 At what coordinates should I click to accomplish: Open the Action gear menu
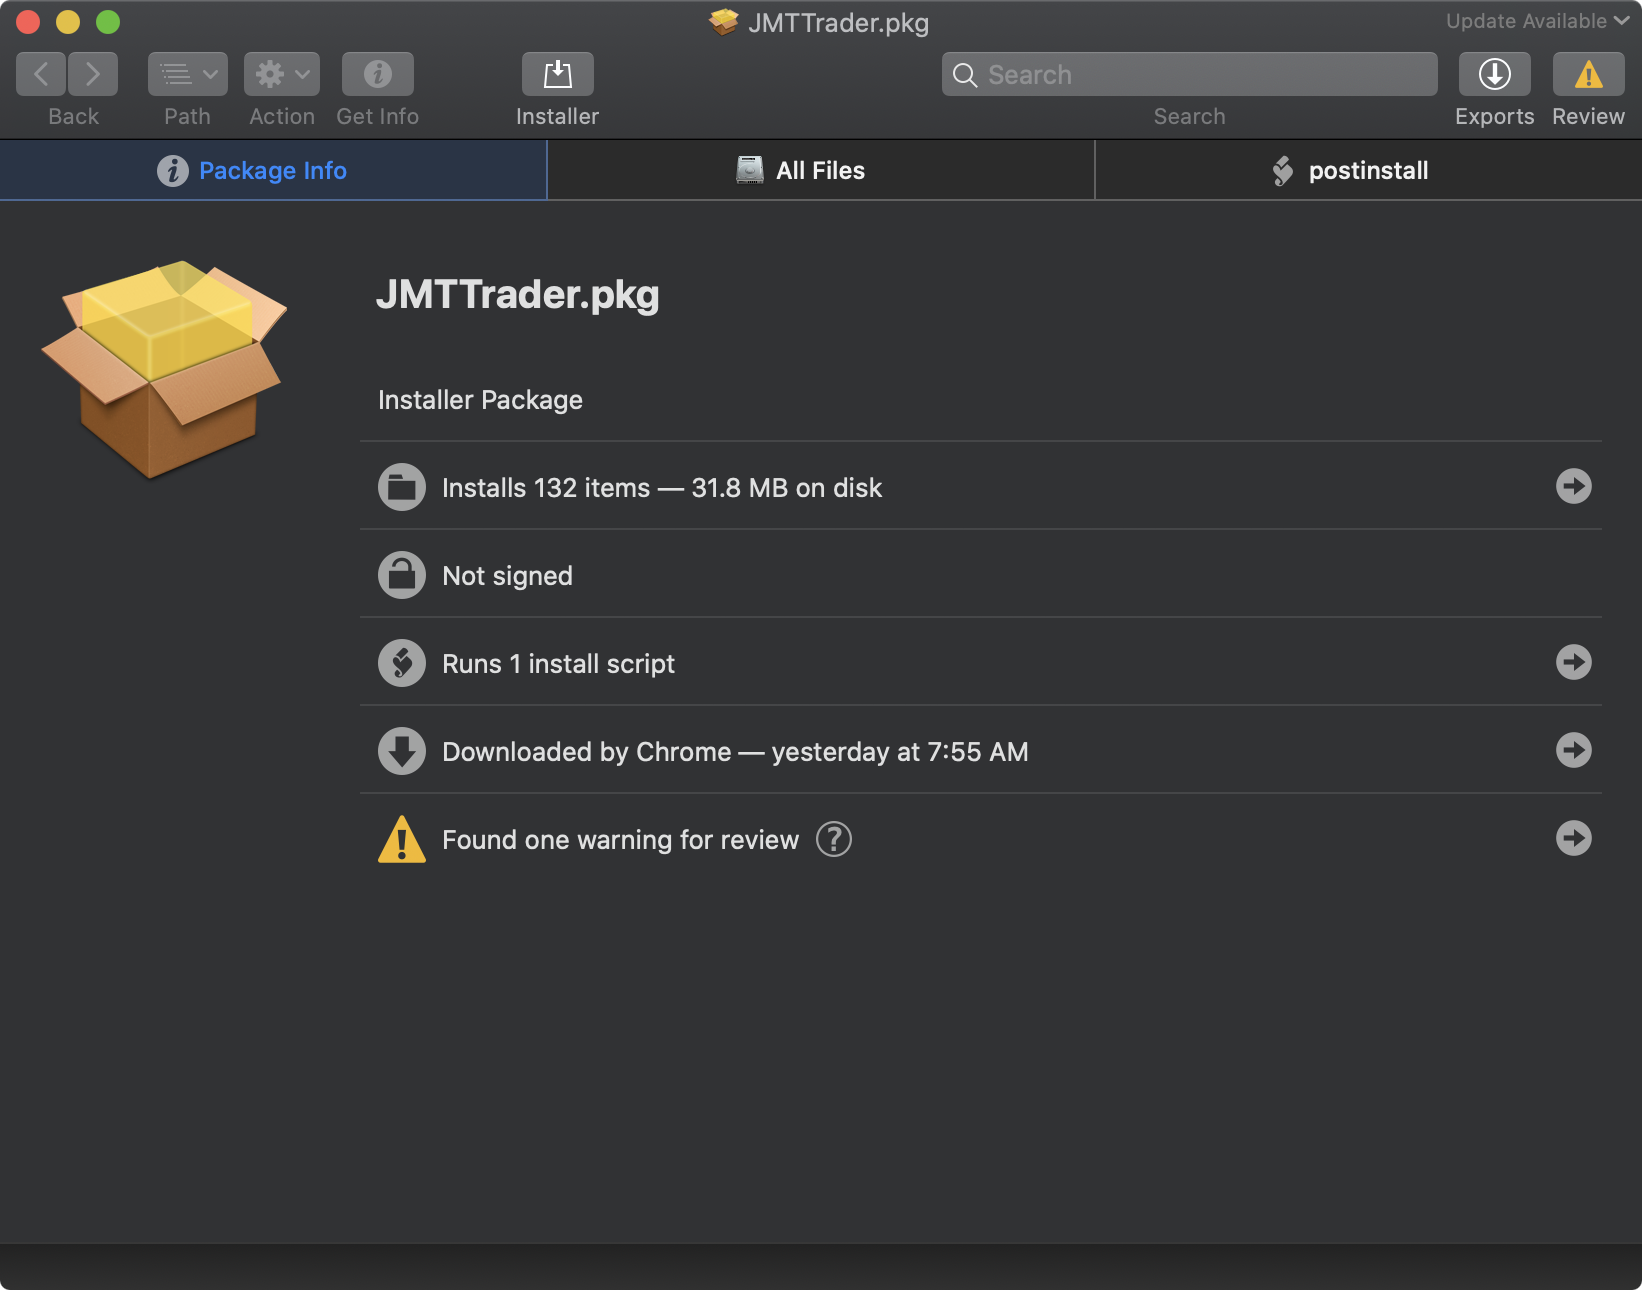click(x=282, y=74)
